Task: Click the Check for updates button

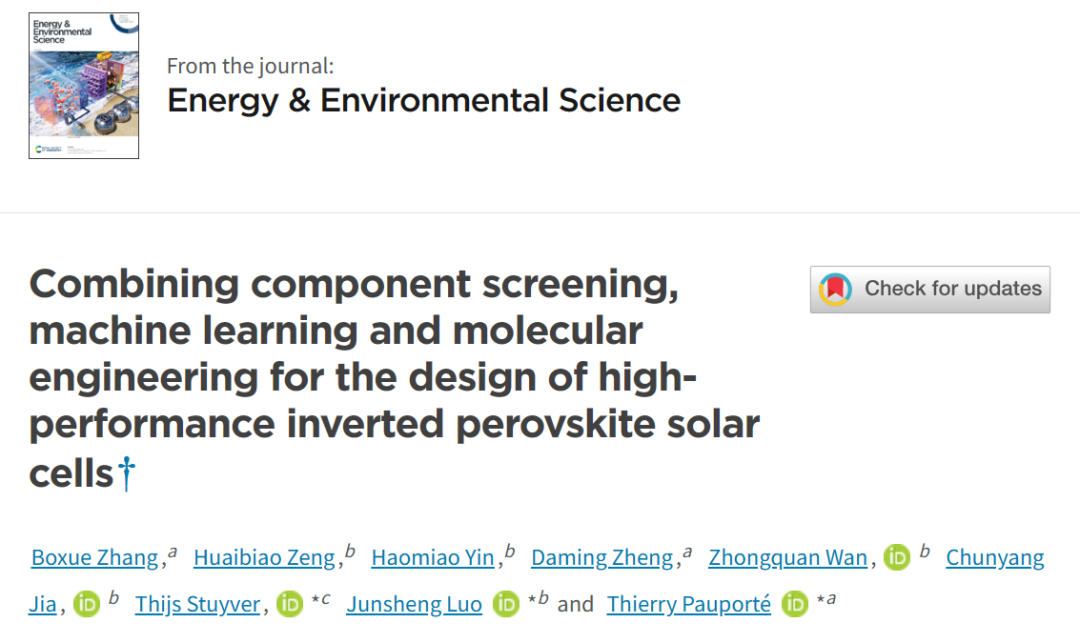Action: [x=930, y=289]
